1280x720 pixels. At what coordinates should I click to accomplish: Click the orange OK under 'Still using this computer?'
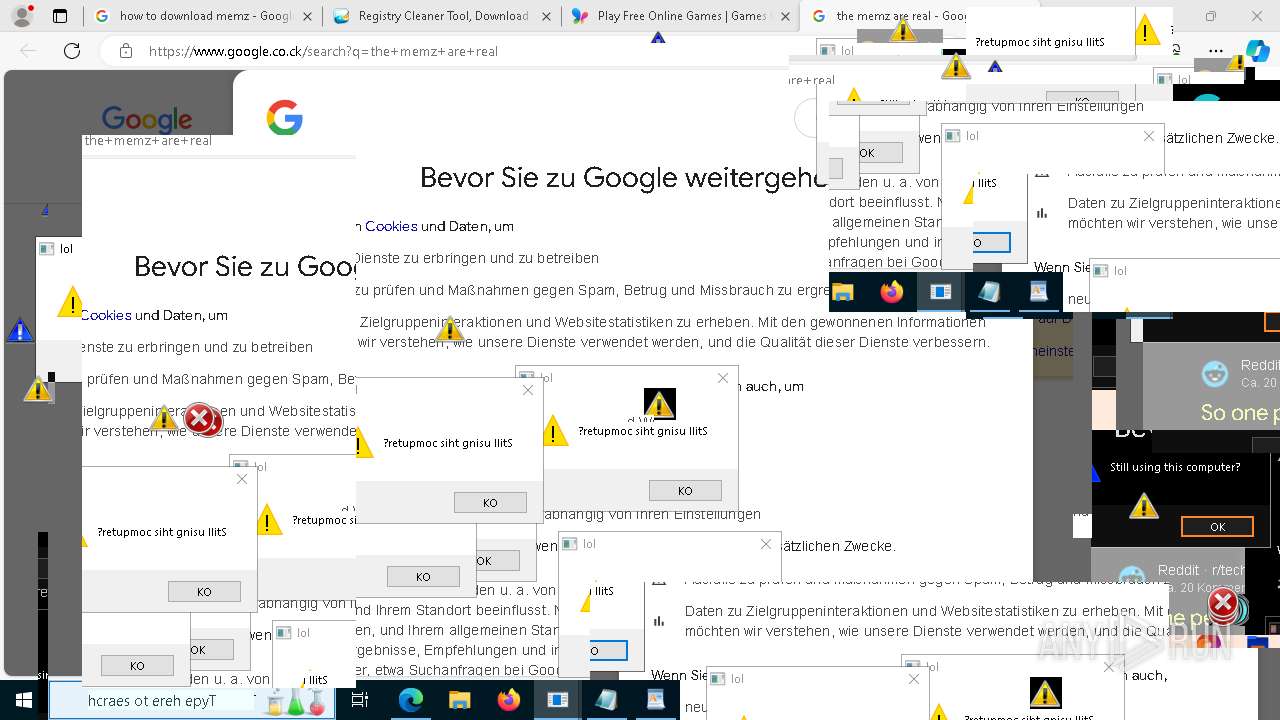point(1217,526)
